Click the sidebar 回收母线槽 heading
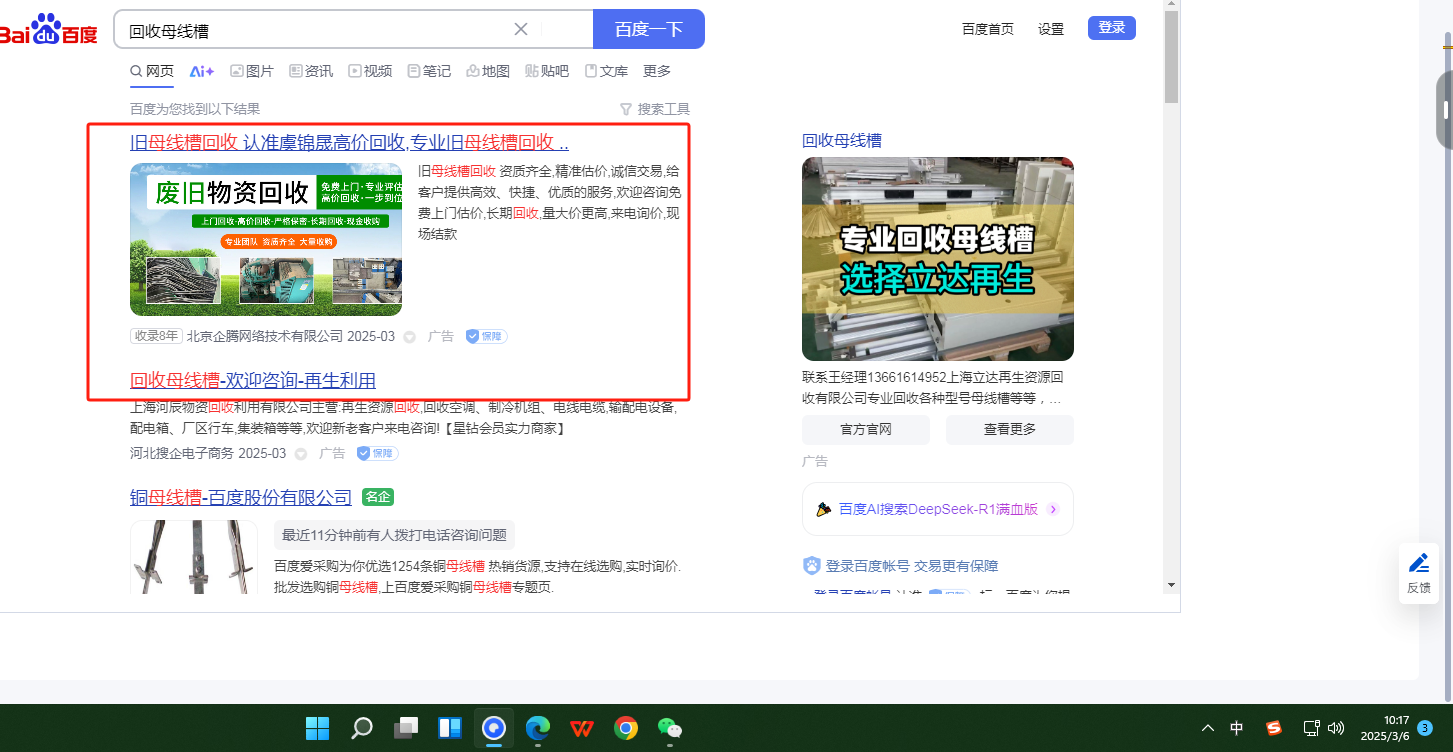Screen dimensions: 1453x752 click(842, 141)
